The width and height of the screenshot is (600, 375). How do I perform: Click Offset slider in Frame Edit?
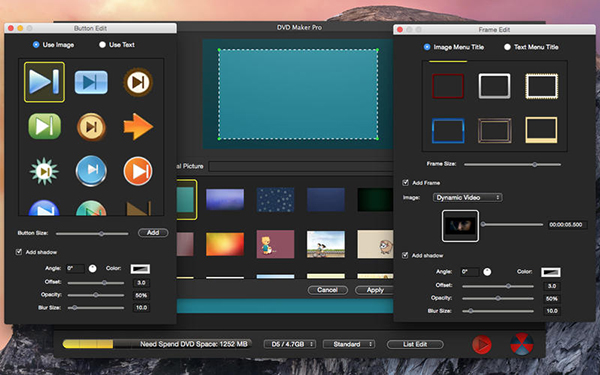click(498, 286)
